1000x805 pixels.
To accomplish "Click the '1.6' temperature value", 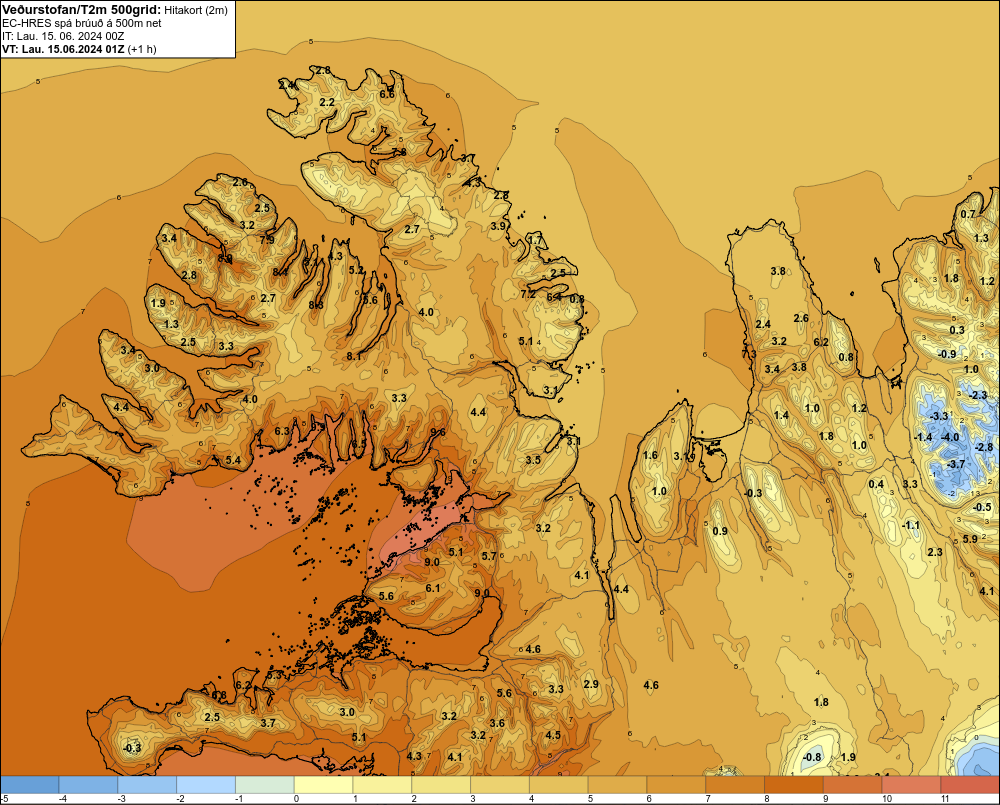I will (x=650, y=455).
